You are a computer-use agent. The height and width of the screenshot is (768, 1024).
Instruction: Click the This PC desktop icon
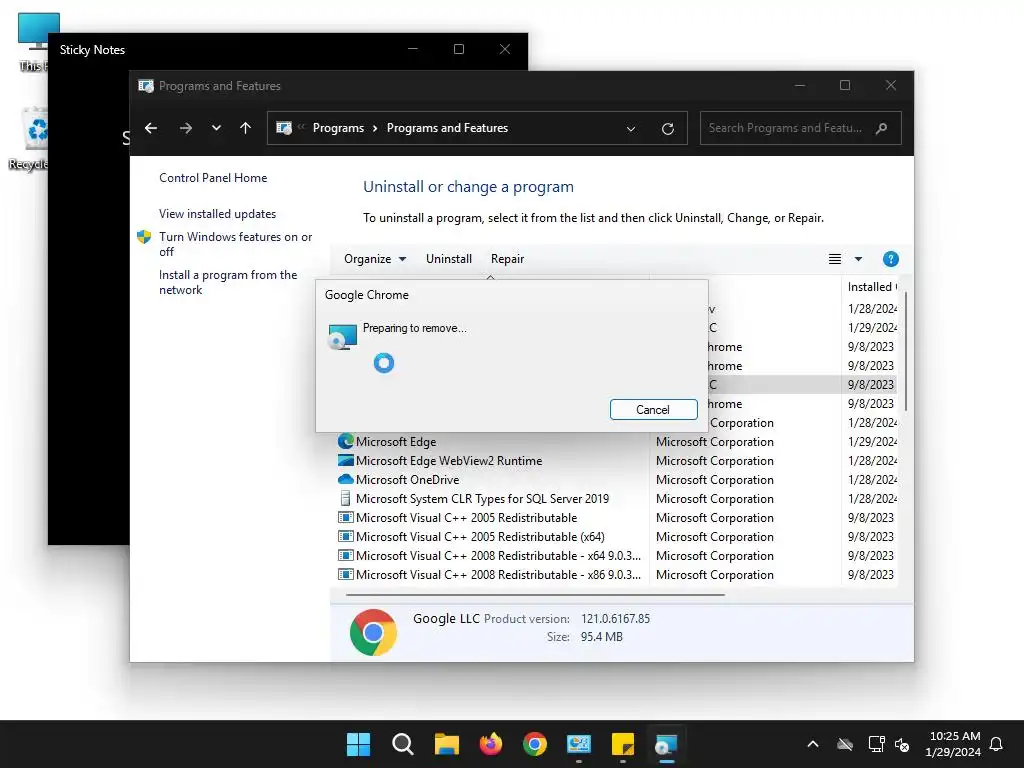pyautogui.click(x=33, y=42)
